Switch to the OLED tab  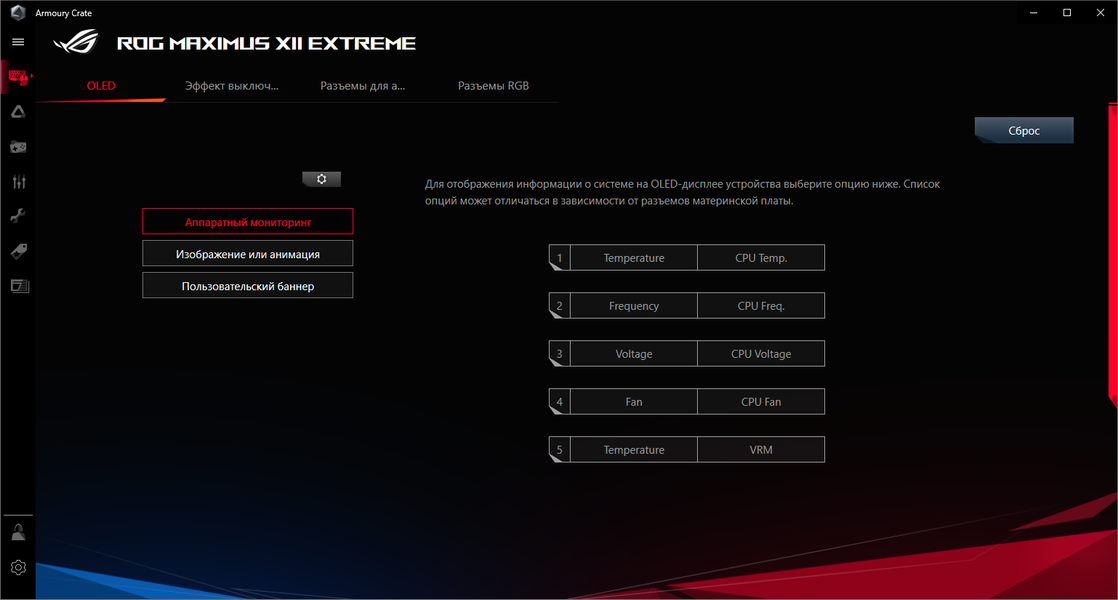coord(101,86)
